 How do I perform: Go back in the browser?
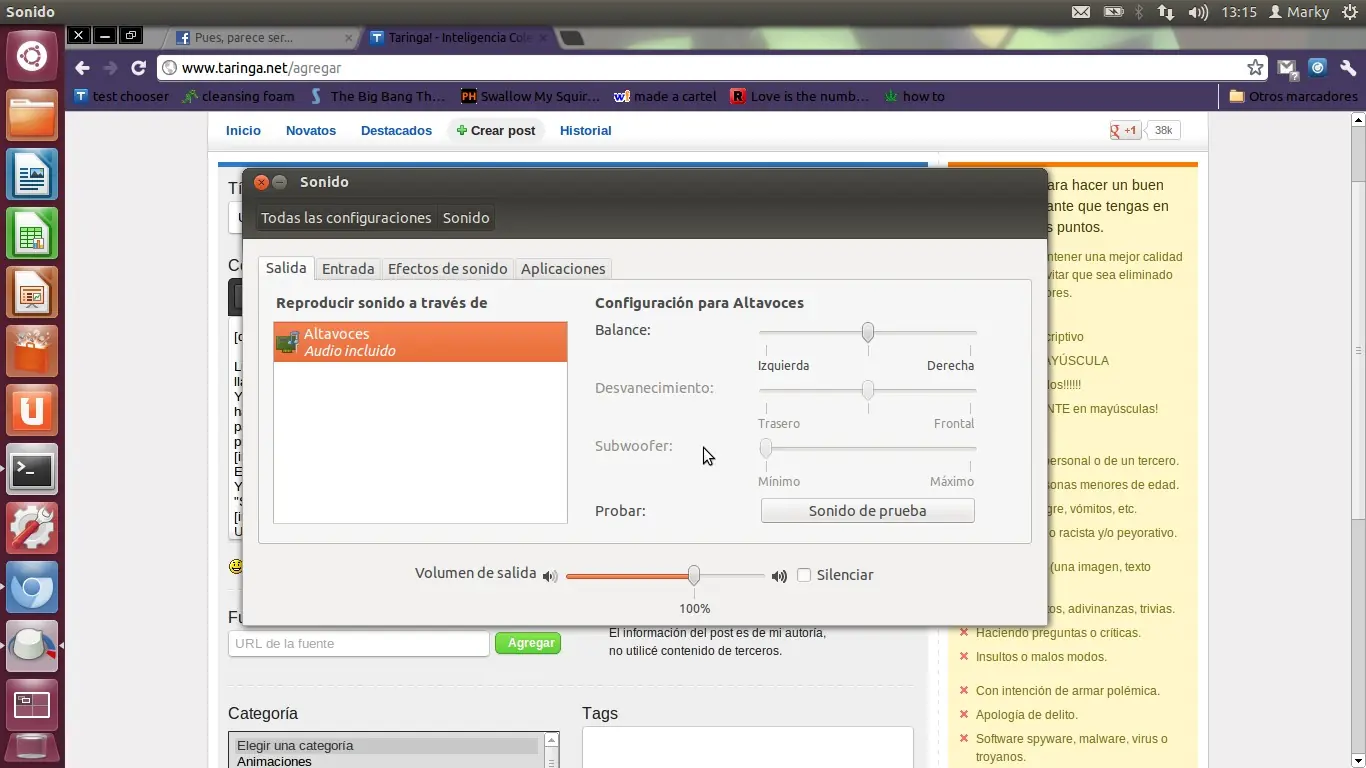click(82, 68)
